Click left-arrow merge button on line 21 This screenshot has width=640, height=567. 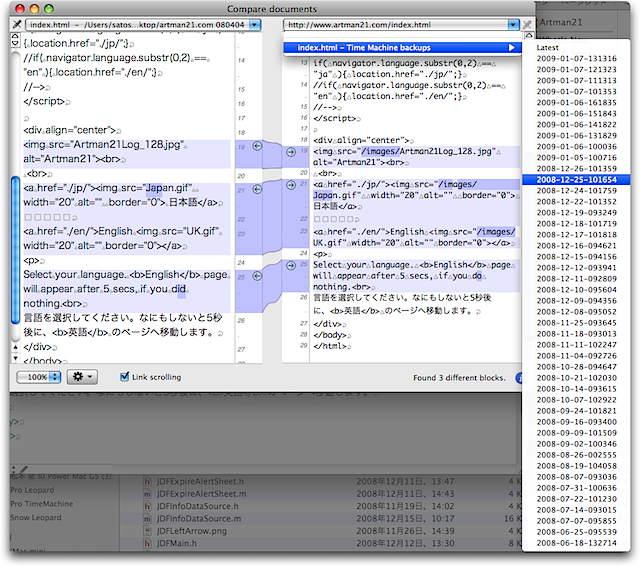pos(257,189)
